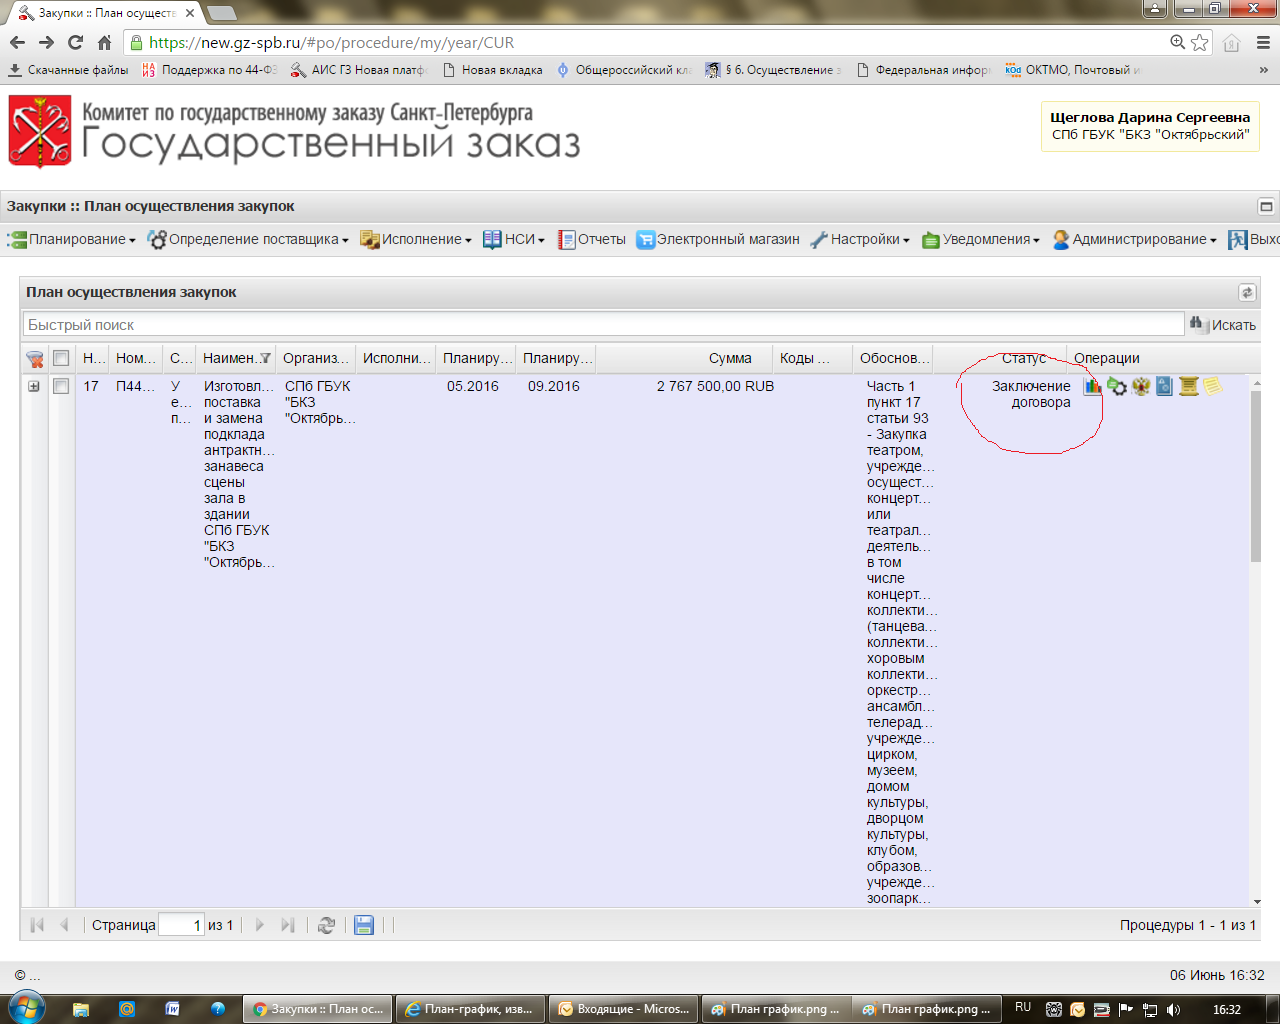Click the volume icon in the system tray
The image size is (1280, 1024).
(1173, 1009)
